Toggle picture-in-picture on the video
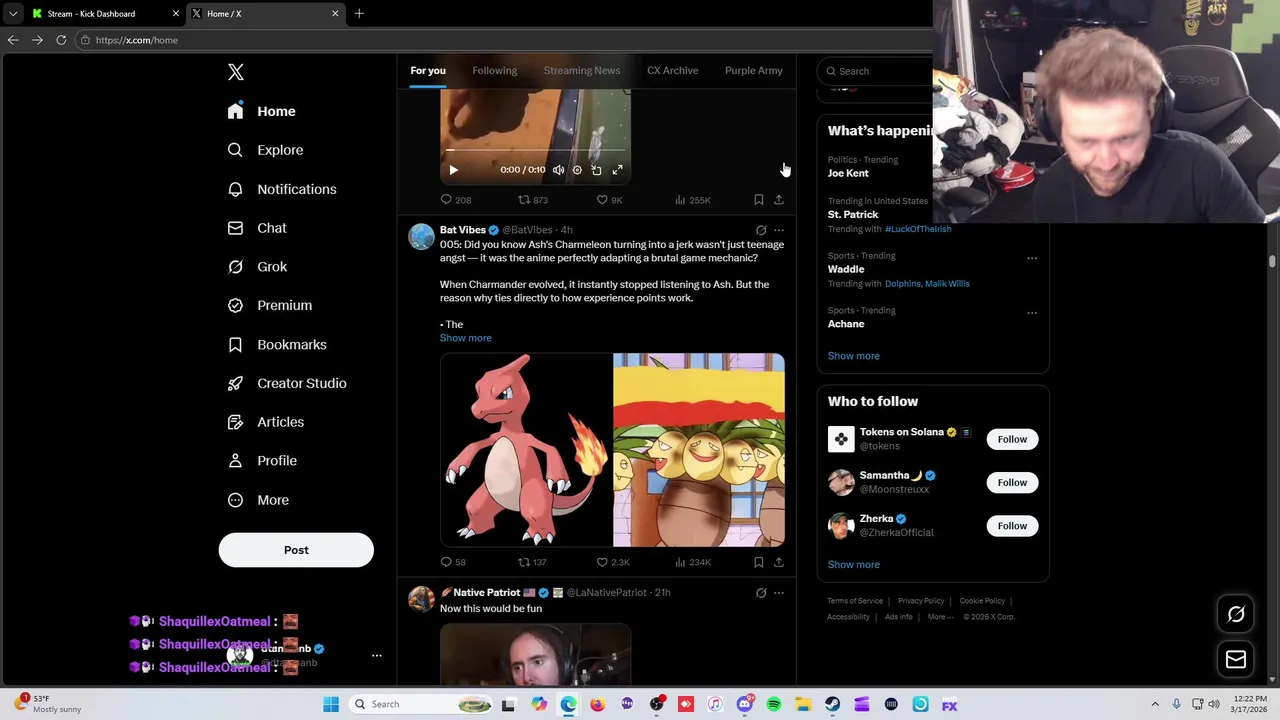 coord(597,170)
